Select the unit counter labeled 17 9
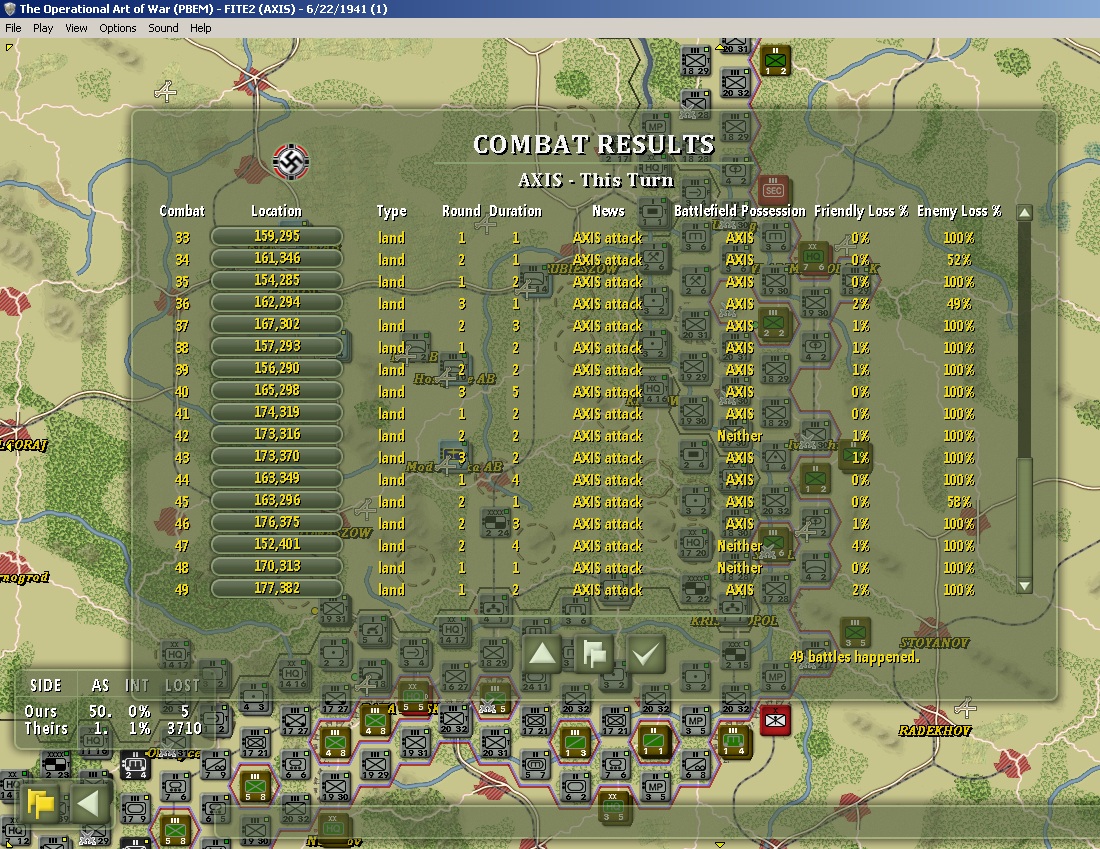This screenshot has height=849, width=1100. coord(133,808)
